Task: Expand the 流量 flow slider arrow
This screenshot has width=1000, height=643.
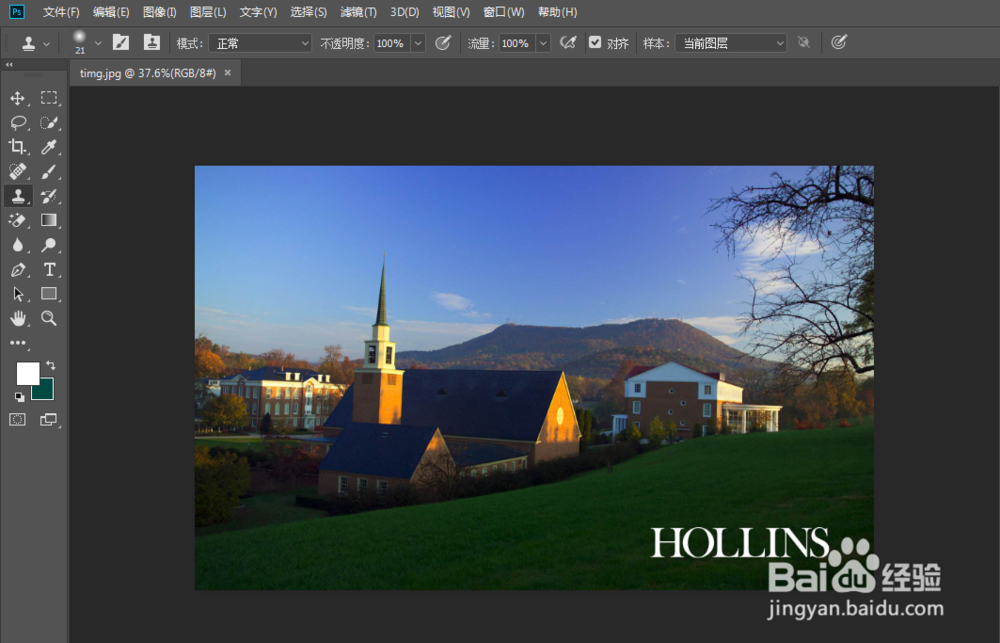Action: [543, 43]
